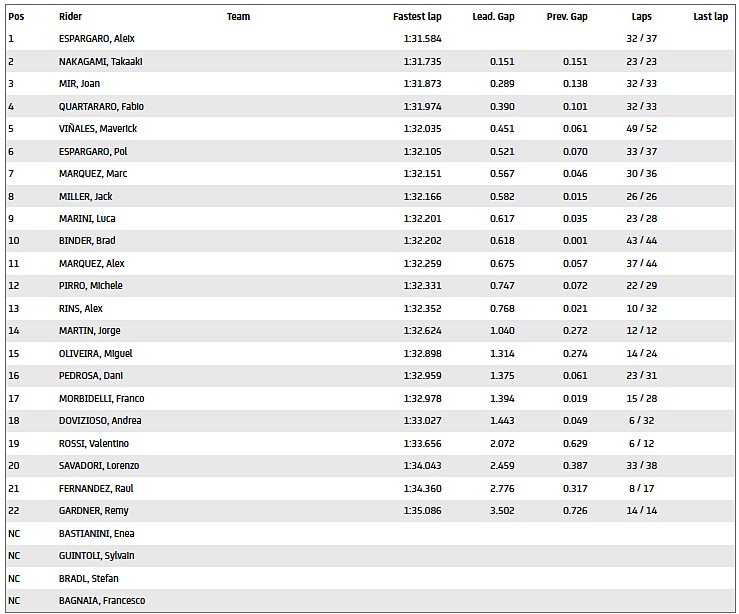Image resolution: width=739 pixels, height=614 pixels.
Task: Select the Fastest lap column header
Action: point(417,17)
